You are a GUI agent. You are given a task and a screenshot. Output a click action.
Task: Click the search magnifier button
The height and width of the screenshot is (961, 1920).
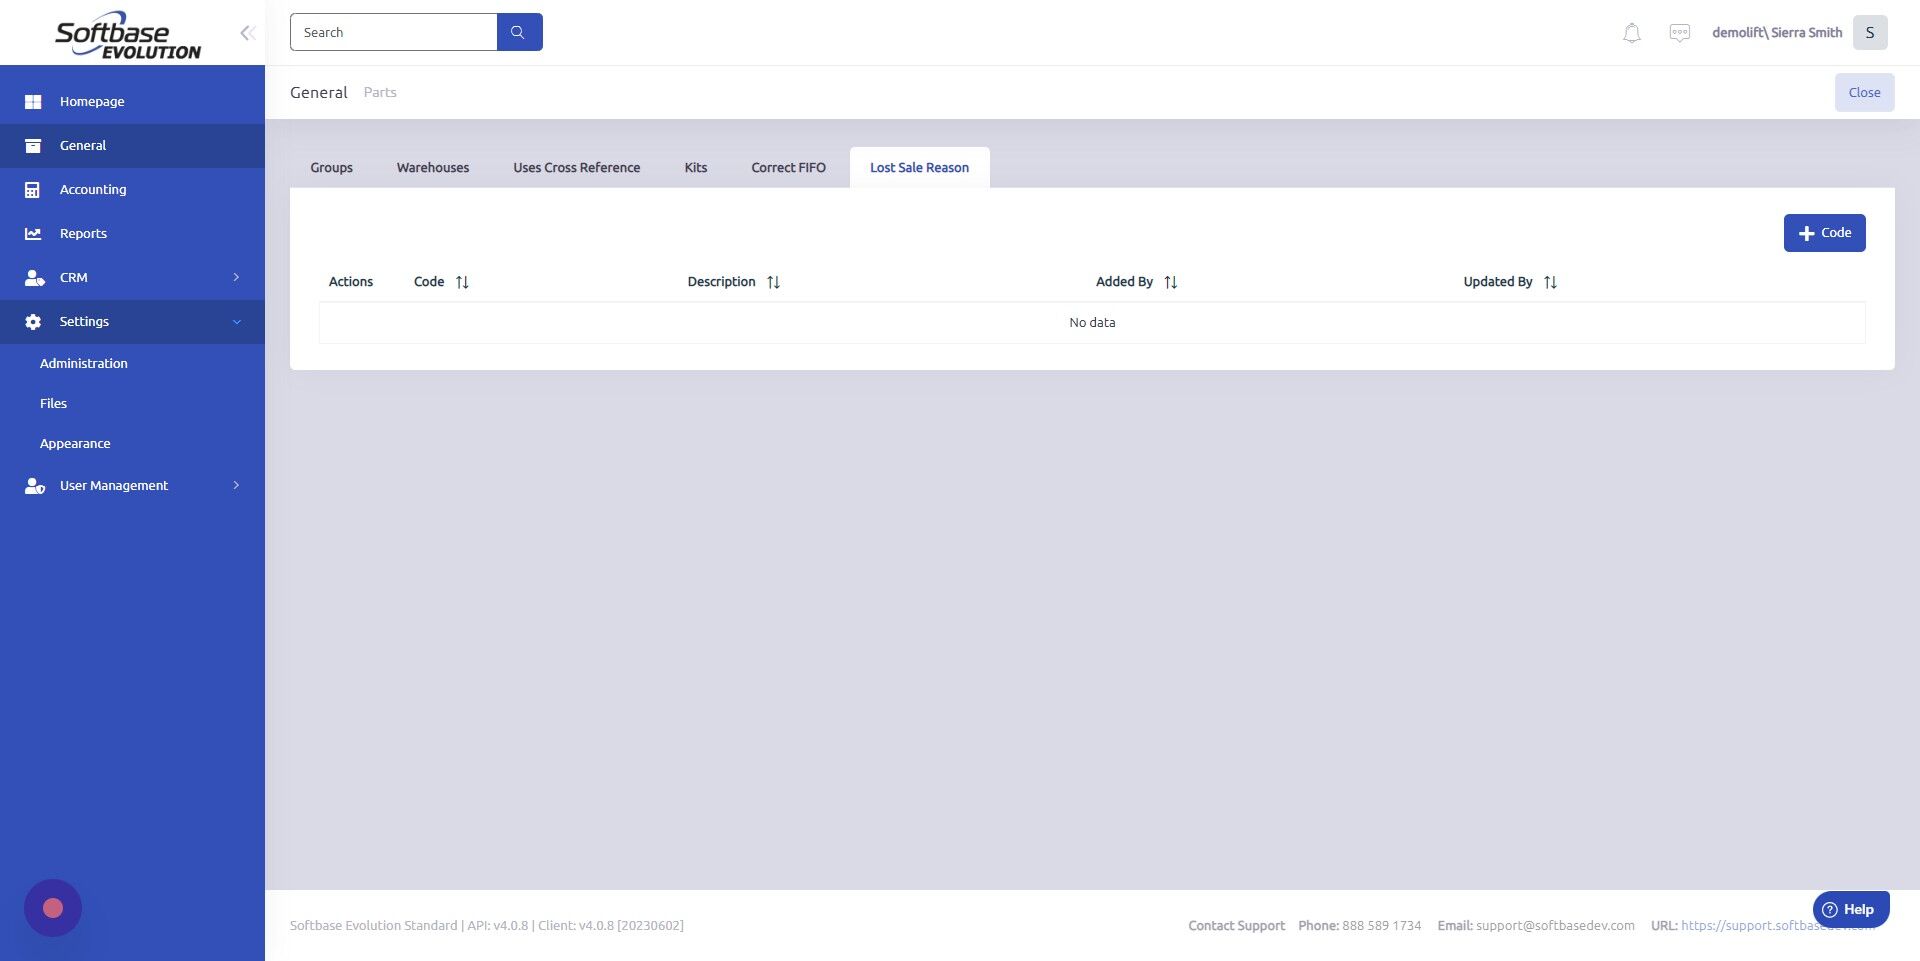click(x=519, y=31)
